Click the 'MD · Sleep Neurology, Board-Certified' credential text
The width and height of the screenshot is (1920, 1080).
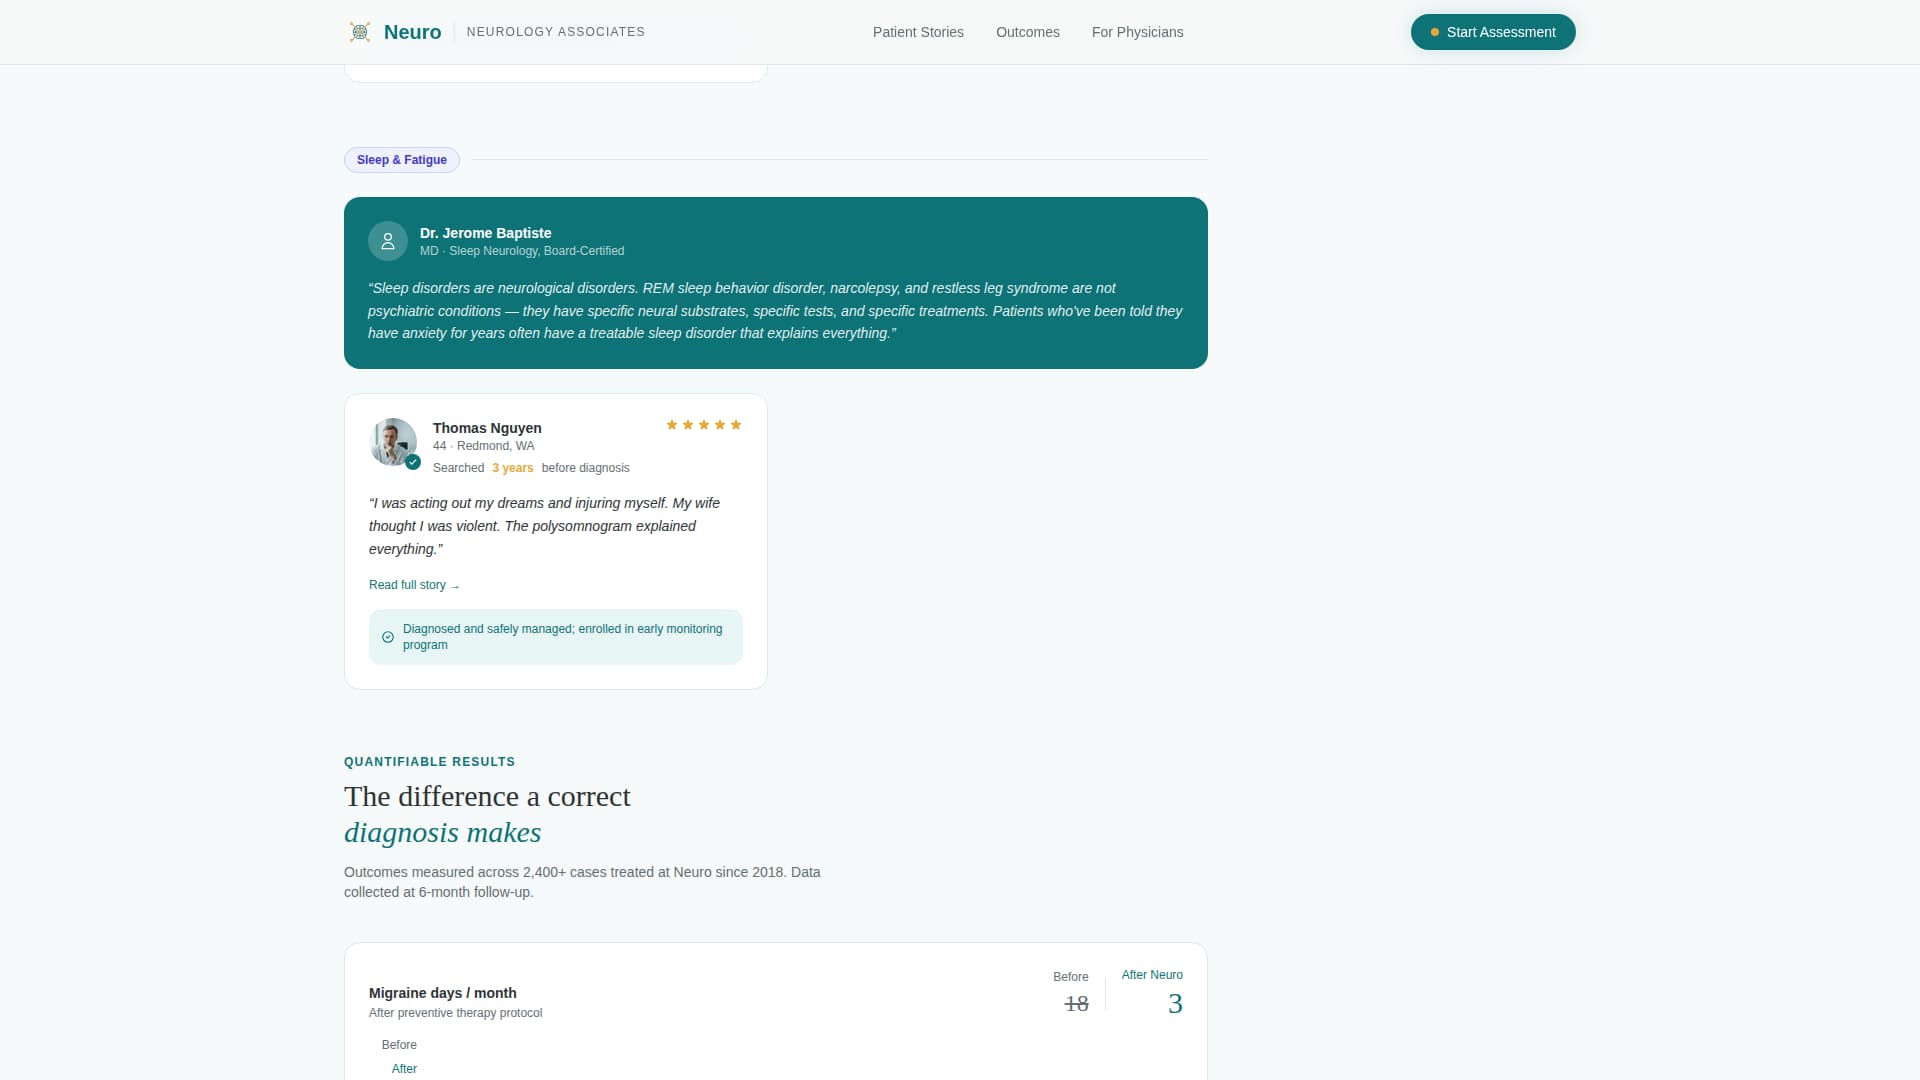(x=522, y=251)
